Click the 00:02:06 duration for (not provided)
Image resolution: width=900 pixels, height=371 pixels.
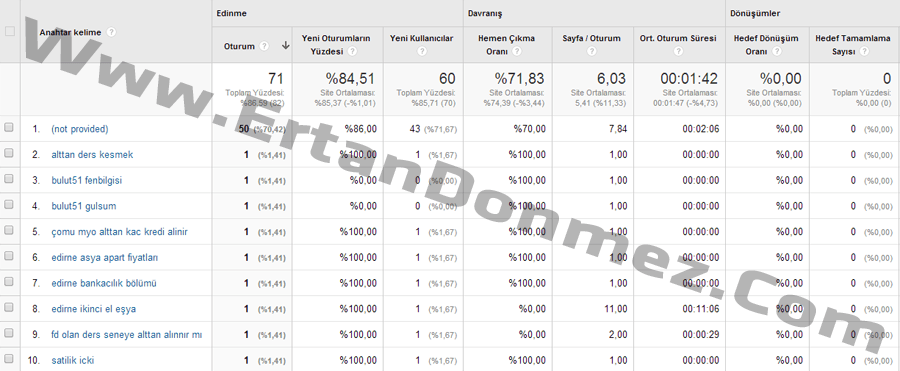point(701,129)
